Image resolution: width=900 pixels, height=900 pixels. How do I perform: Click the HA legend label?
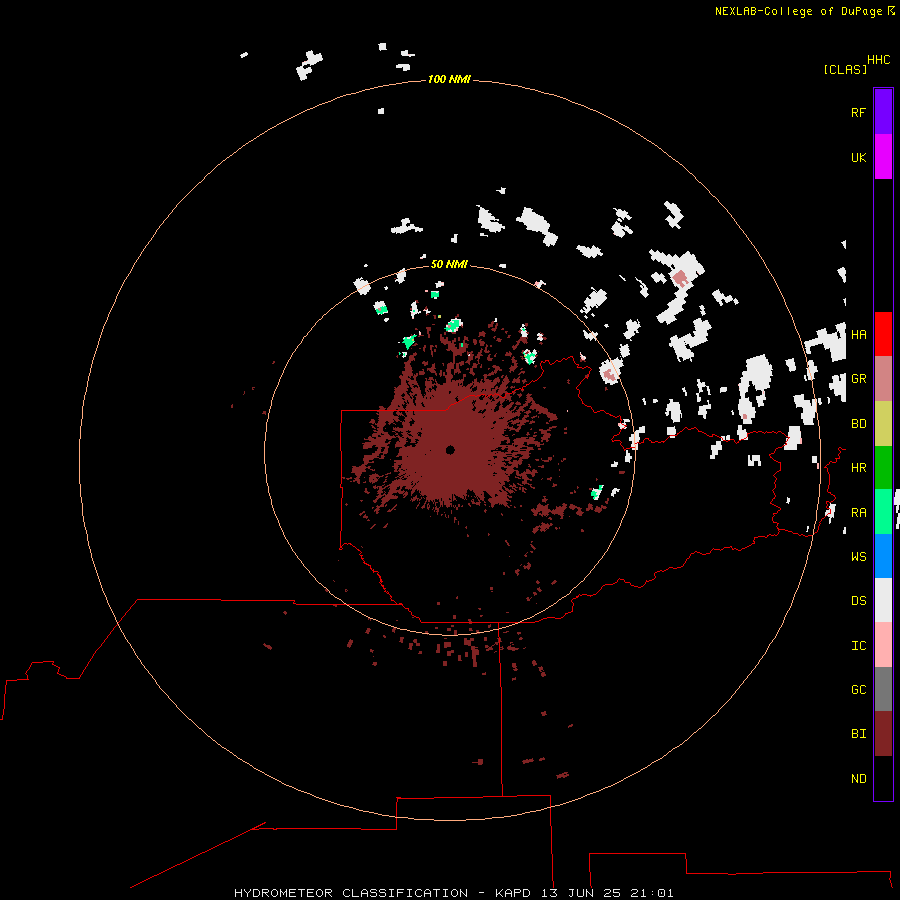(x=858, y=335)
